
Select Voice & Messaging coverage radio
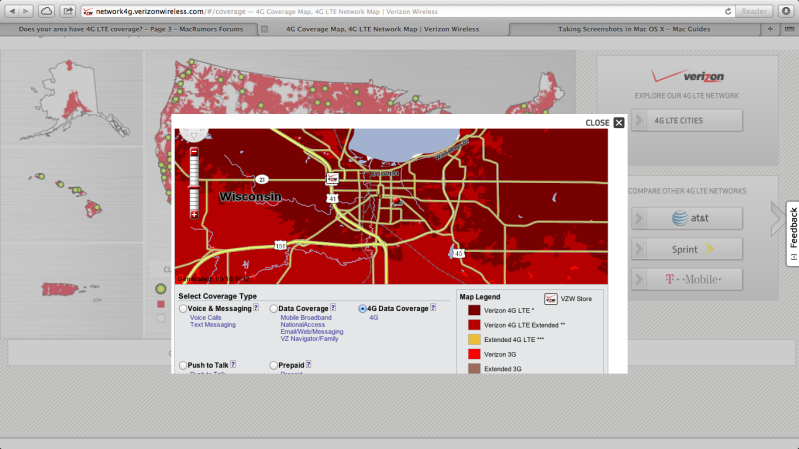click(183, 309)
